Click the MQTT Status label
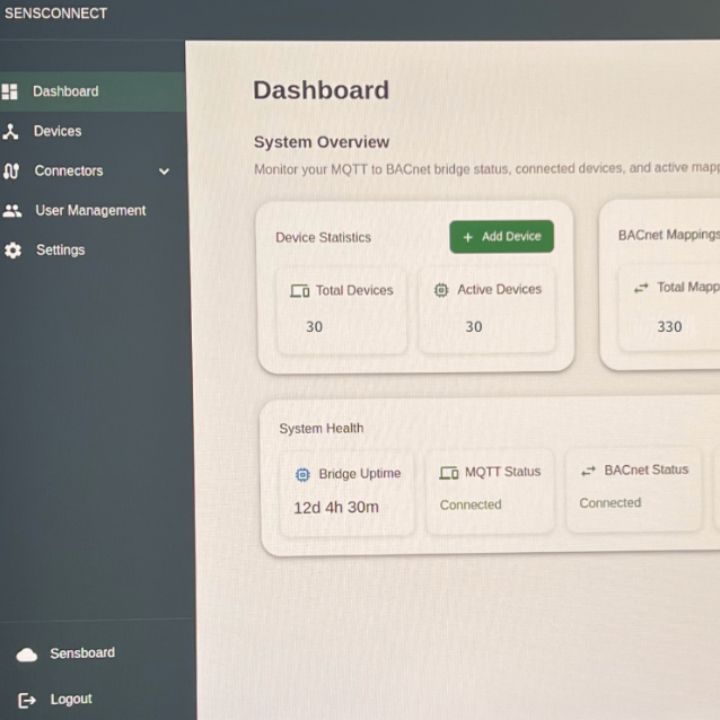The image size is (720, 720). 503,472
